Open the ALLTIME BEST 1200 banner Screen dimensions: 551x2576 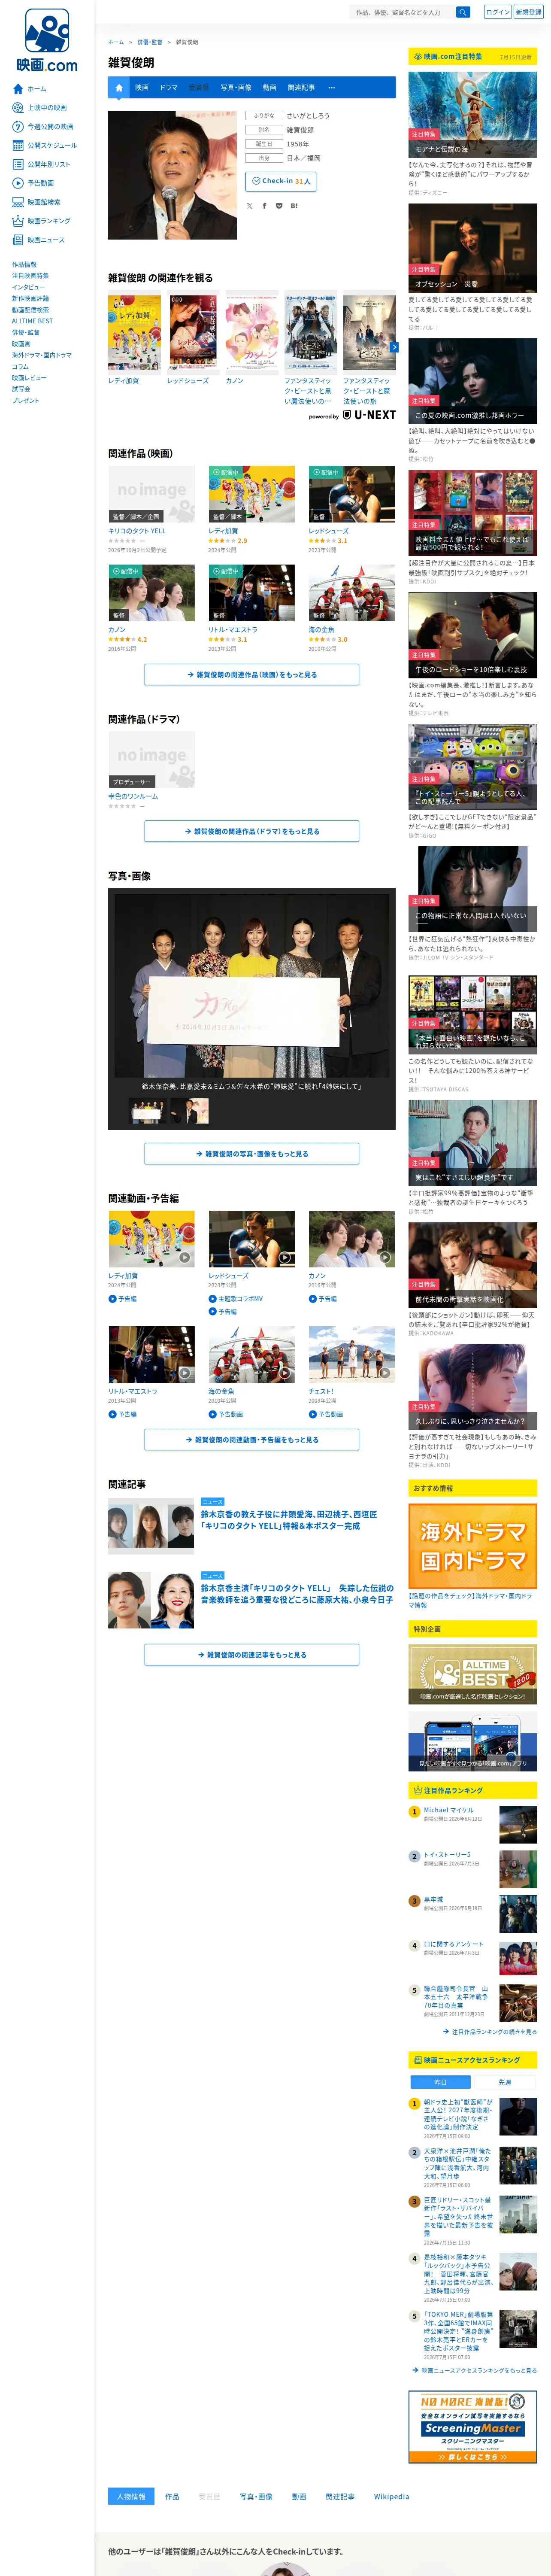473,1674
